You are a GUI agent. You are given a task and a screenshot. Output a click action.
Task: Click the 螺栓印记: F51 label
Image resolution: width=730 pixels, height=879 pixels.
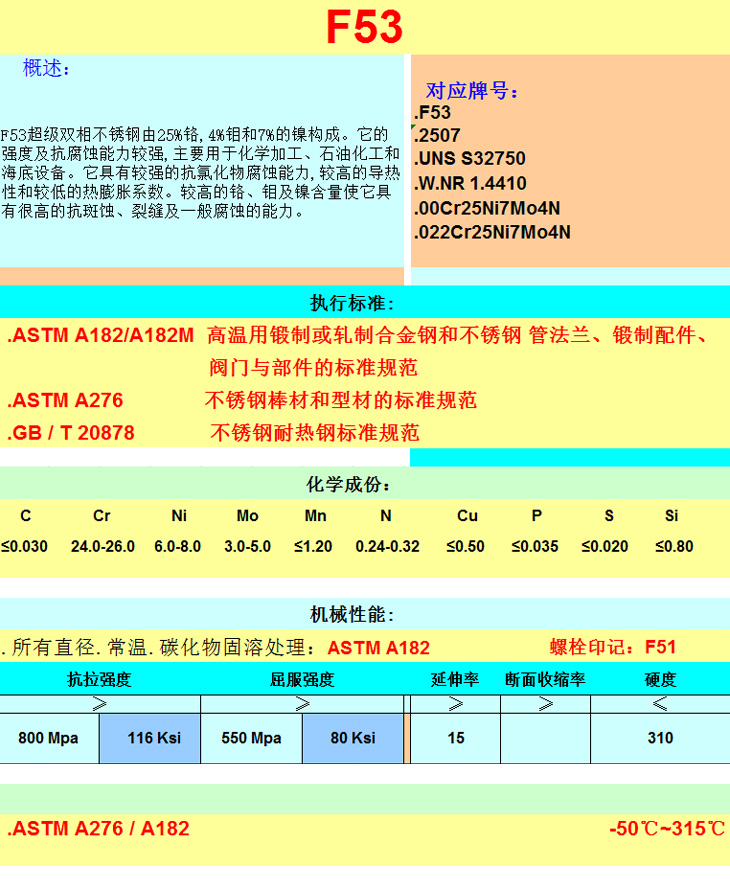612,647
